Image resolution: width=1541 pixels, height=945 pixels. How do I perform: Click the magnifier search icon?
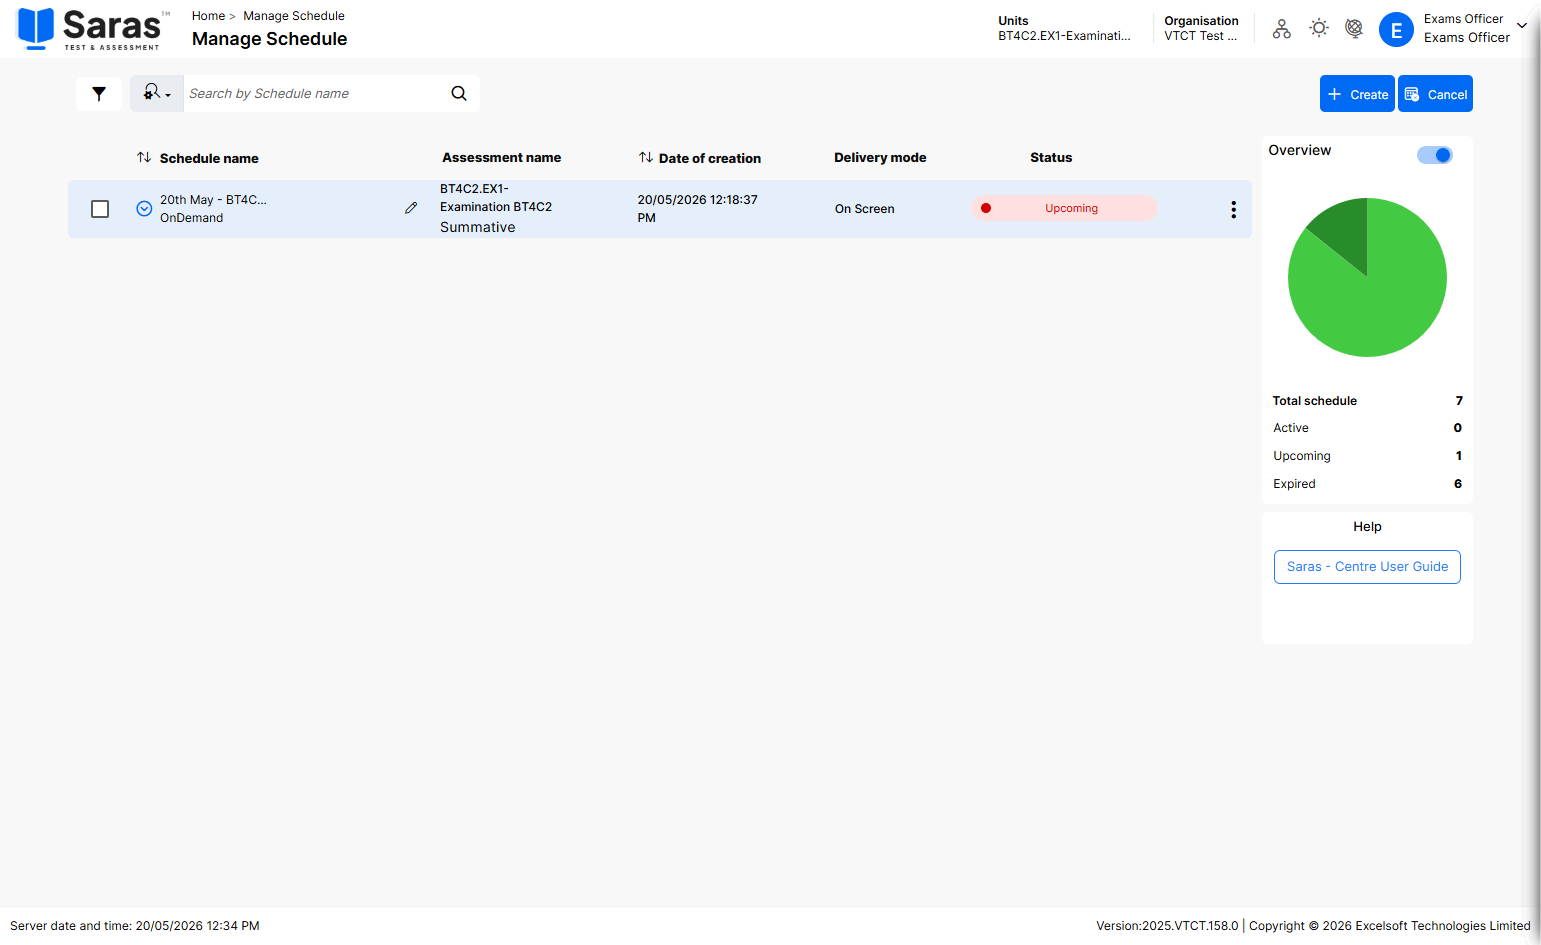[x=459, y=93]
